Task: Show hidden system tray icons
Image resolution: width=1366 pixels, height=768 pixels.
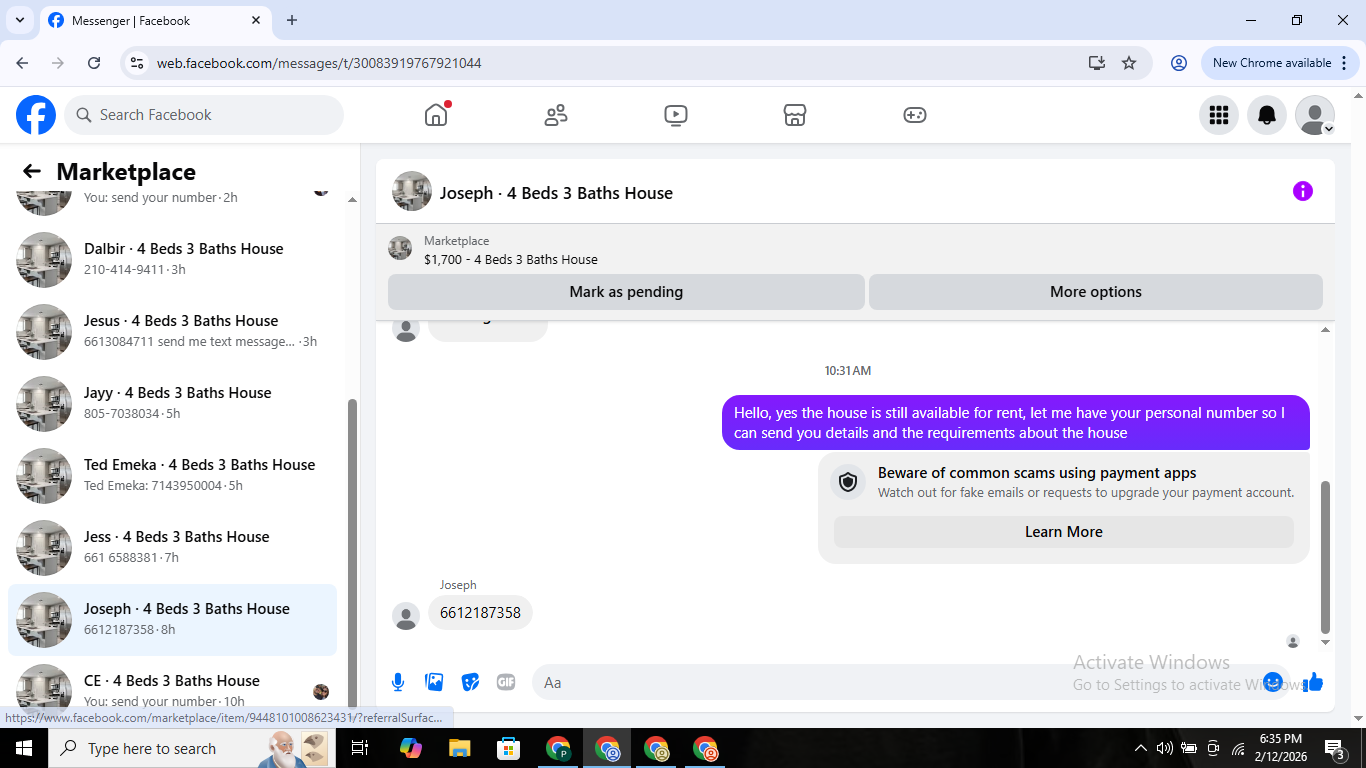Action: point(1141,748)
